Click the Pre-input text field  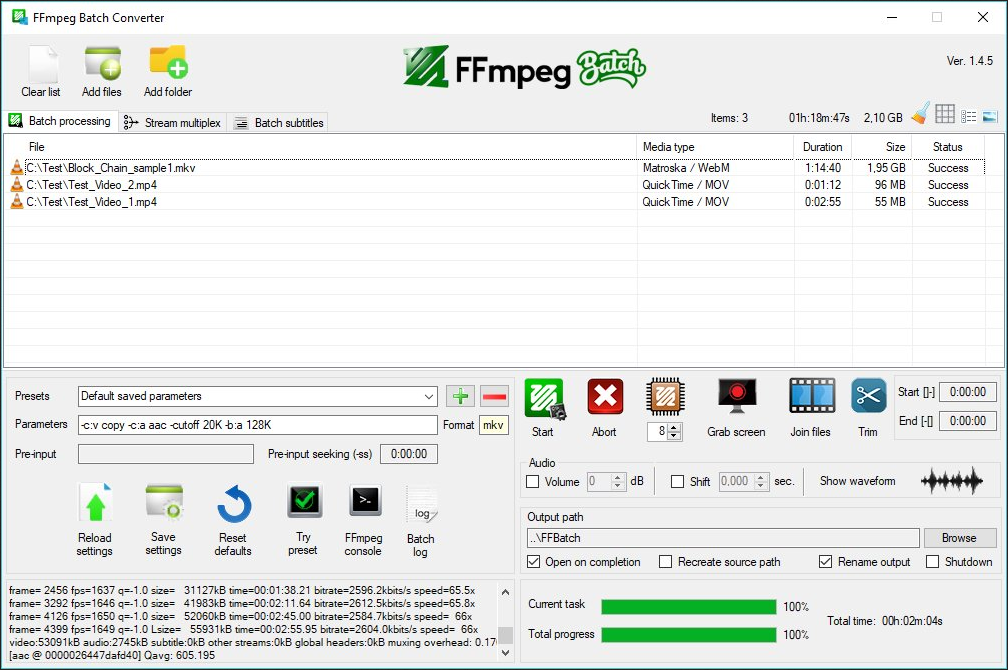[x=166, y=454]
